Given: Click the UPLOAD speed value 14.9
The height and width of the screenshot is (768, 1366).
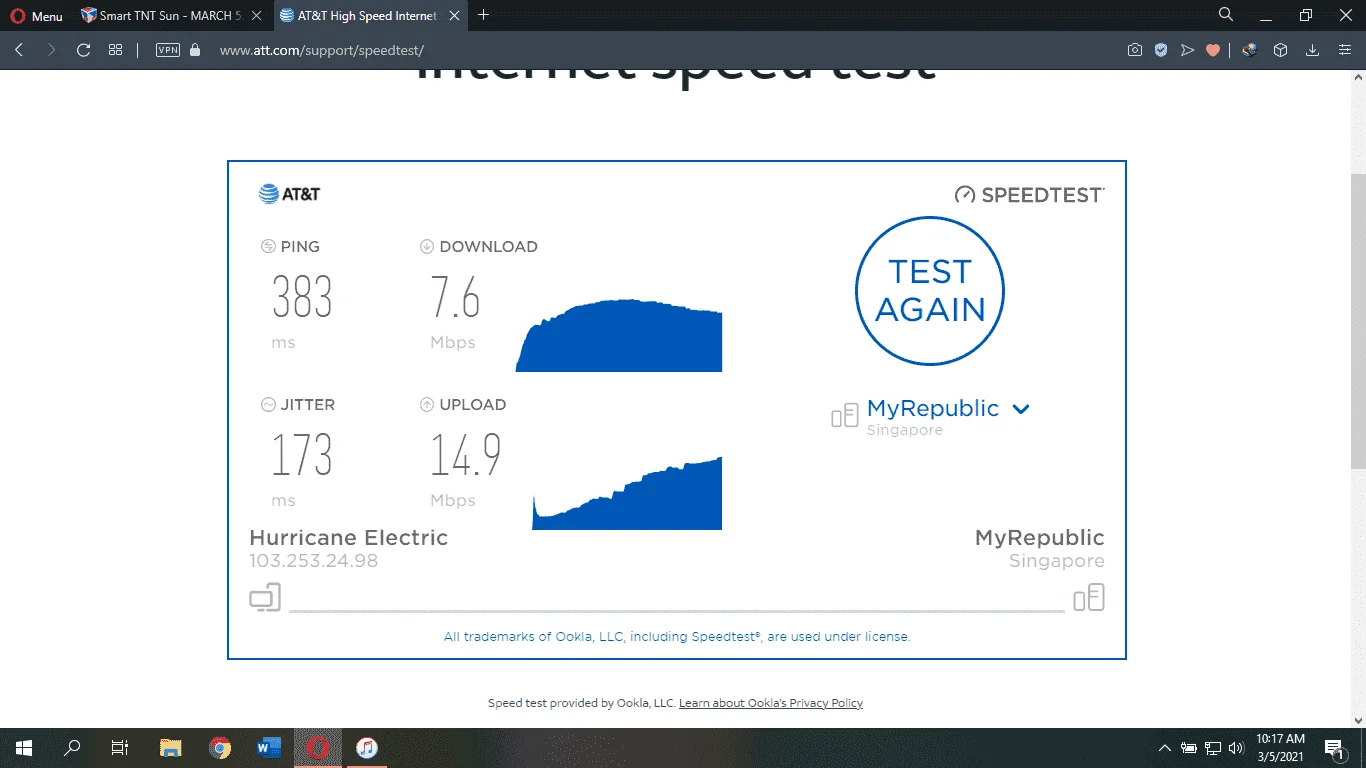Looking at the screenshot, I should (x=466, y=455).
